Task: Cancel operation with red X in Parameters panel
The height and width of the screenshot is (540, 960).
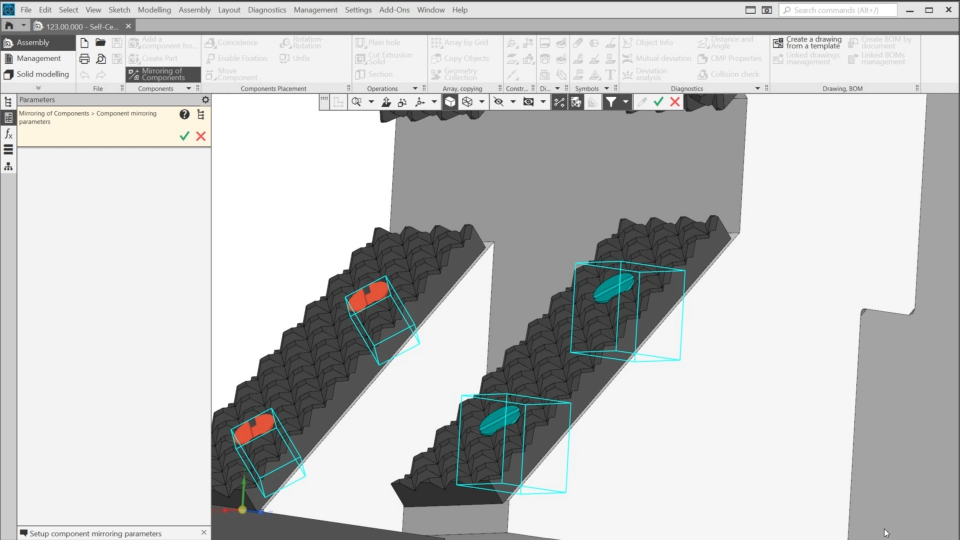Action: (x=201, y=136)
